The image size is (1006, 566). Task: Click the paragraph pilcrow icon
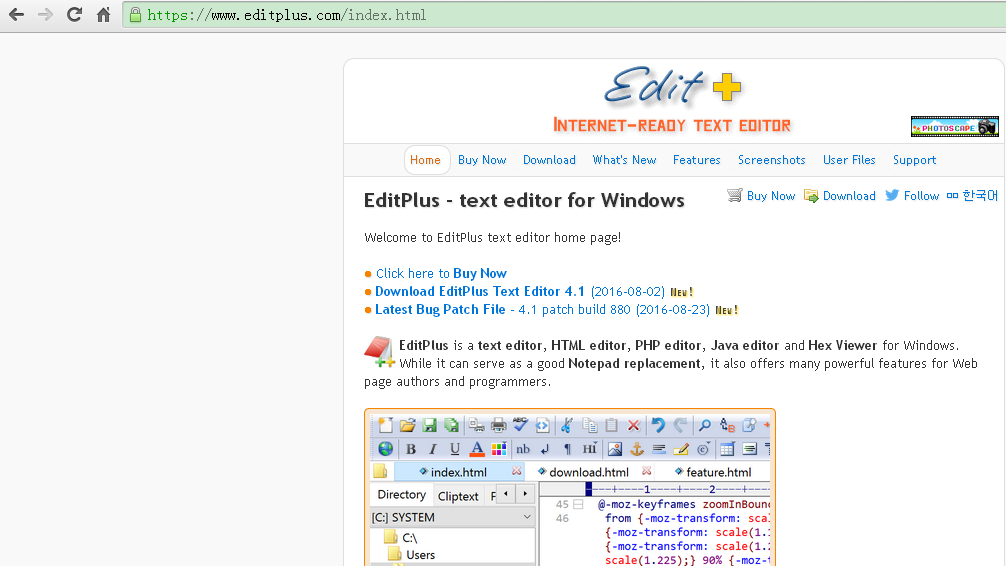click(x=567, y=449)
